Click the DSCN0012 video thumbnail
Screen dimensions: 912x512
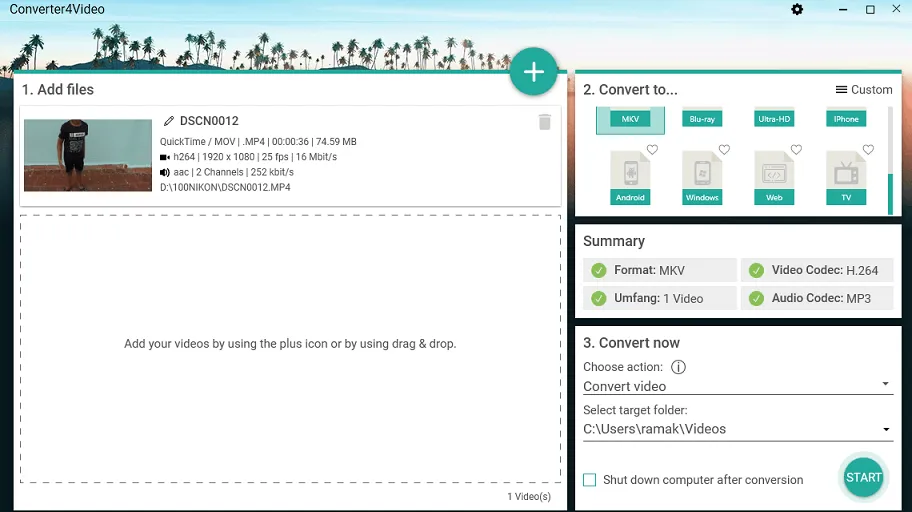88,155
